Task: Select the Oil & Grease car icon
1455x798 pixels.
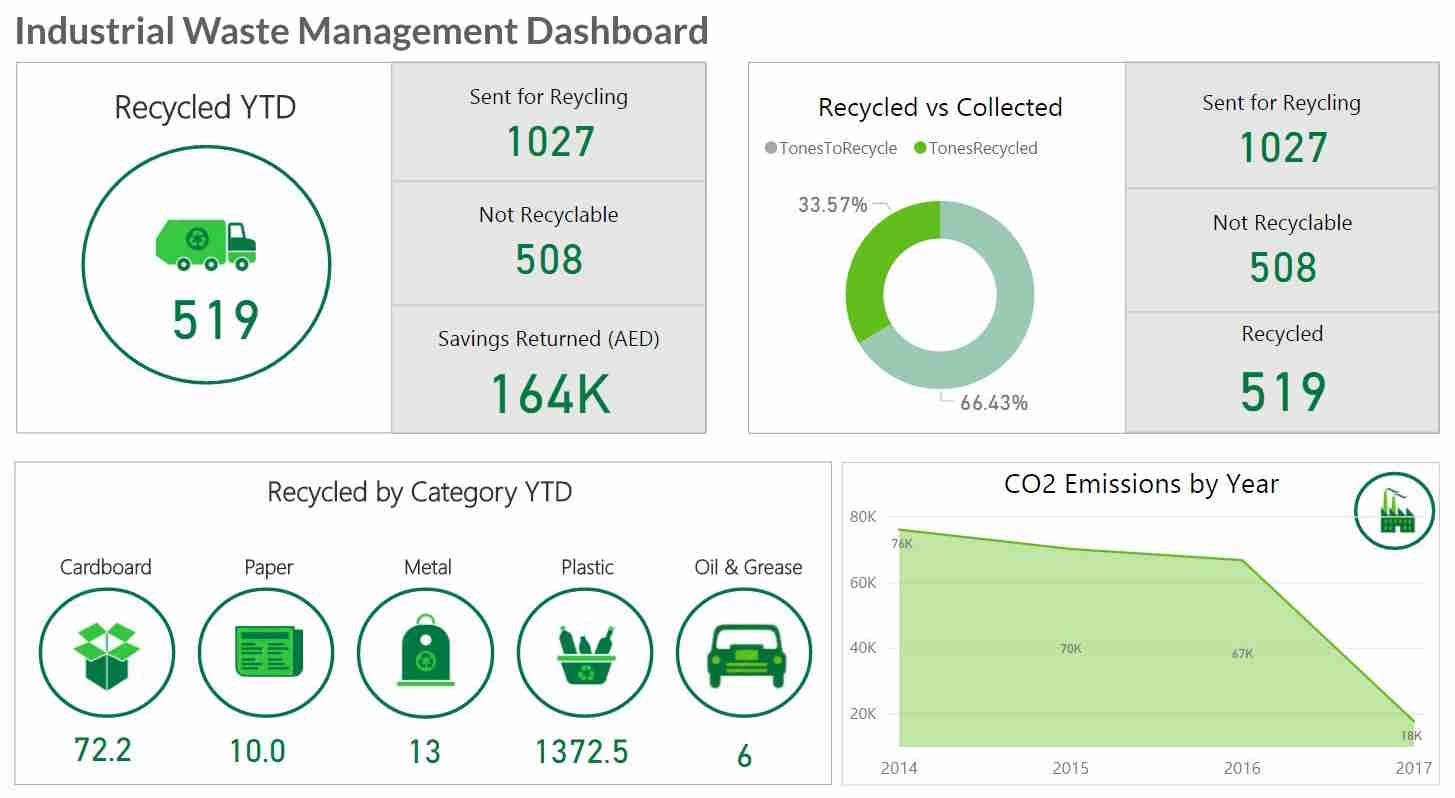Action: [745, 655]
